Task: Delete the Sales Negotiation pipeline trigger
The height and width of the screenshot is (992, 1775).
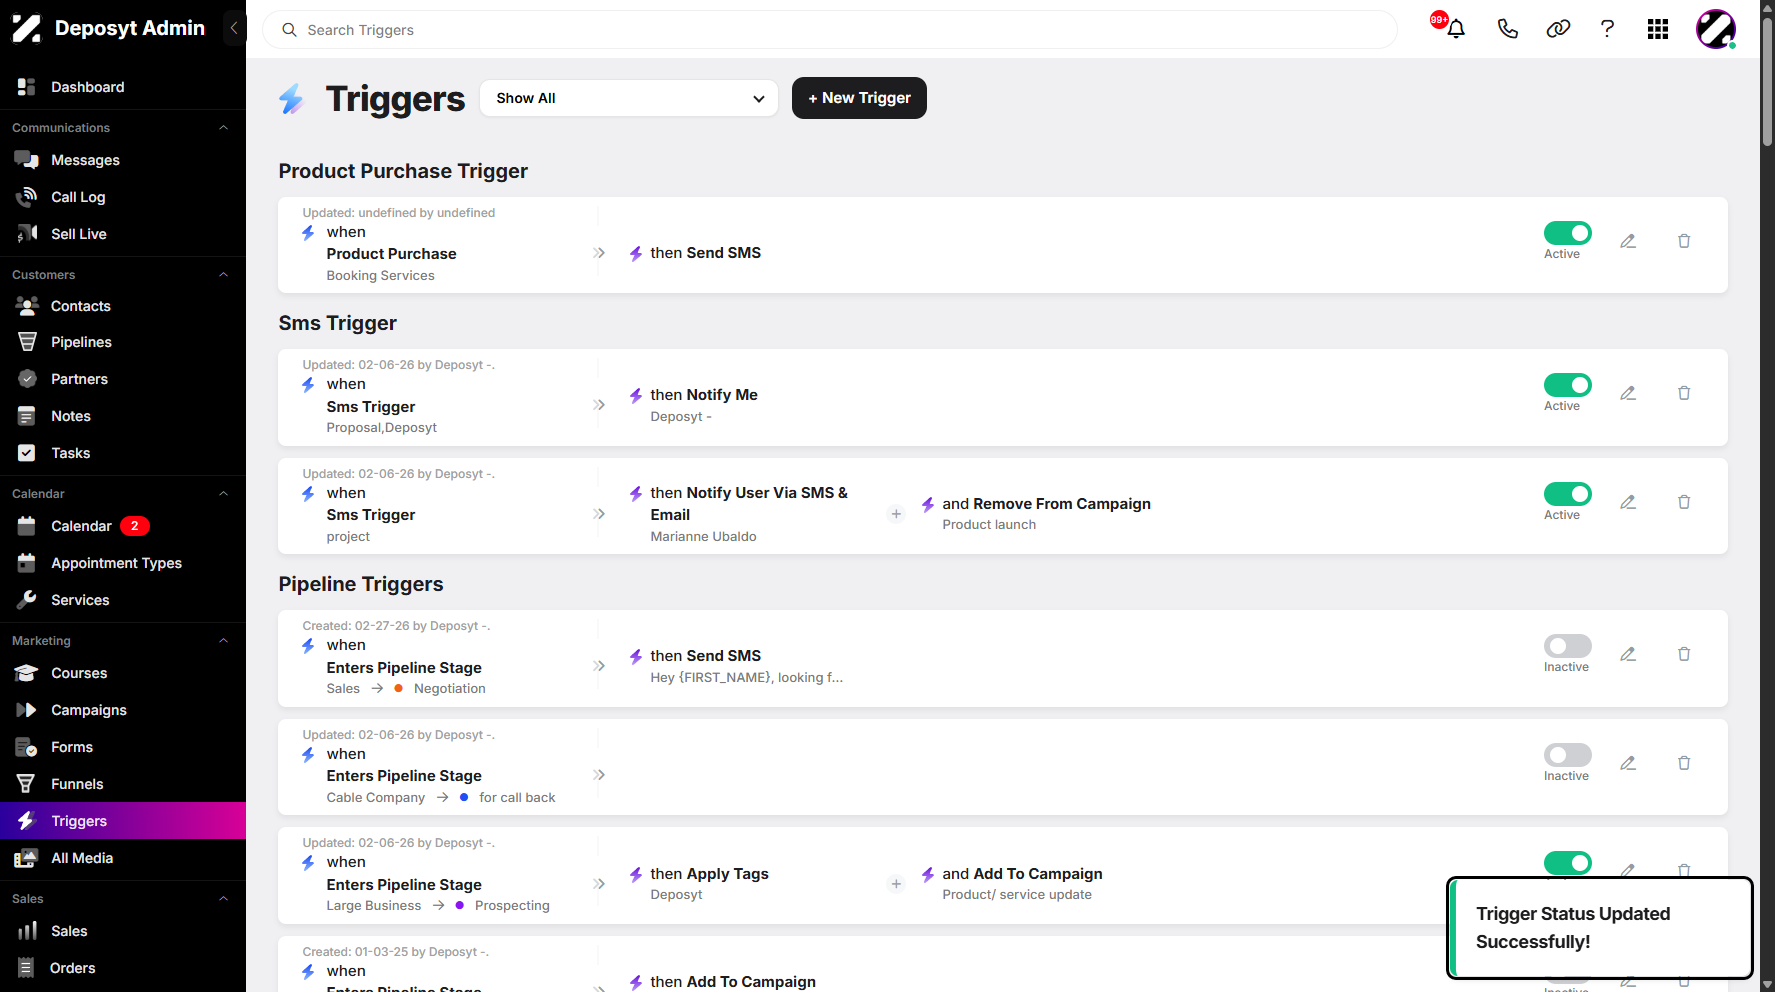Action: [x=1684, y=654]
